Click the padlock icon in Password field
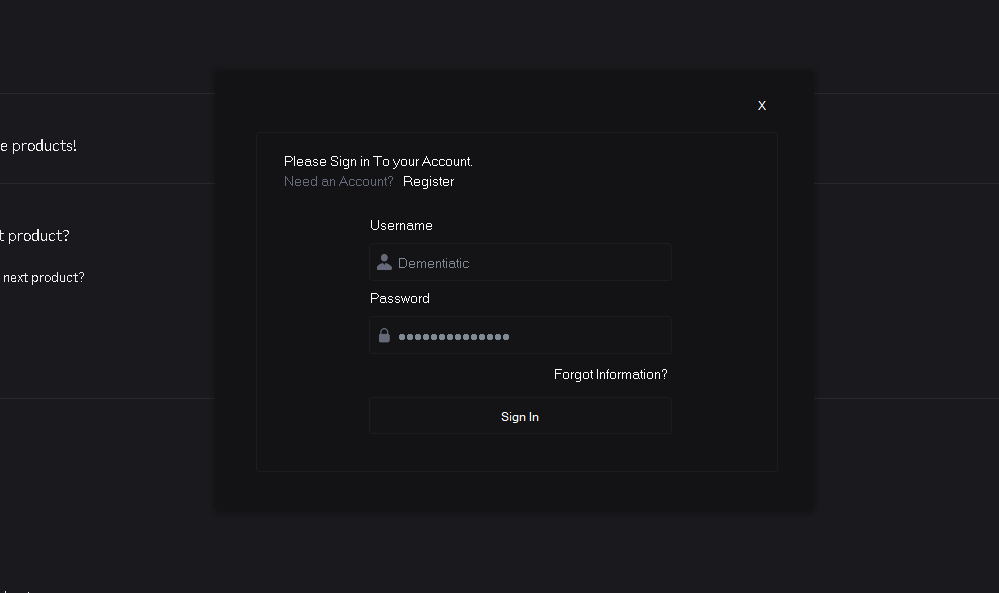 [x=384, y=336]
